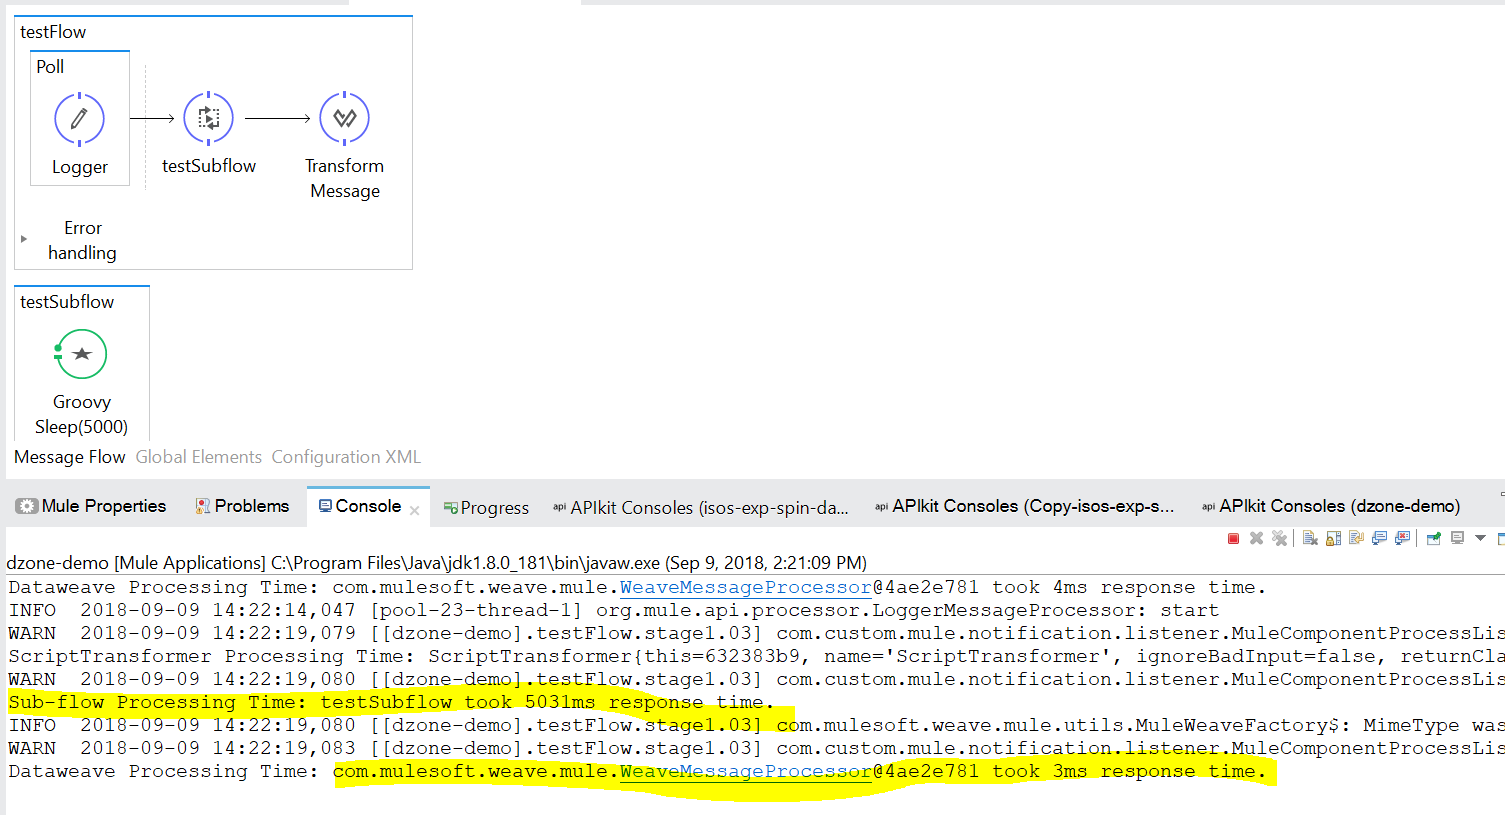The width and height of the screenshot is (1505, 815).
Task: Click the testSubflow container title
Action: tap(67, 302)
